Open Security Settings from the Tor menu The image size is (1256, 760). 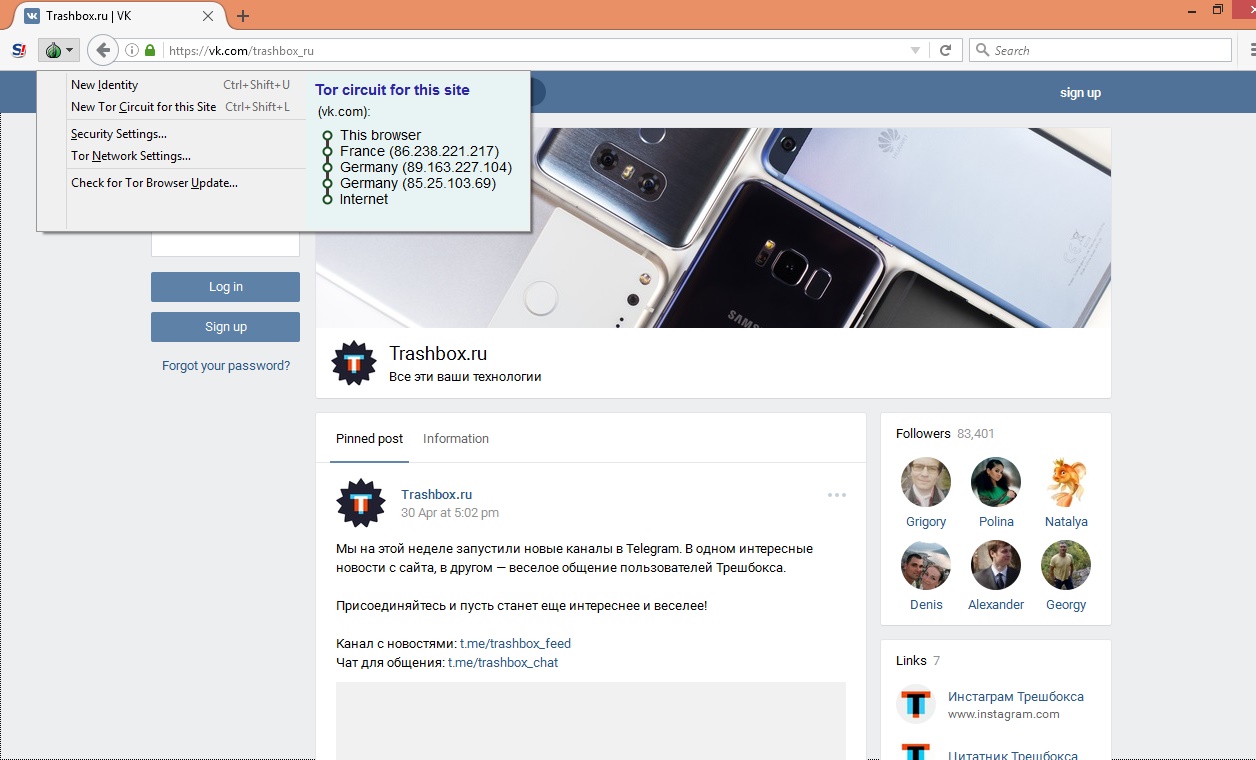point(171,134)
